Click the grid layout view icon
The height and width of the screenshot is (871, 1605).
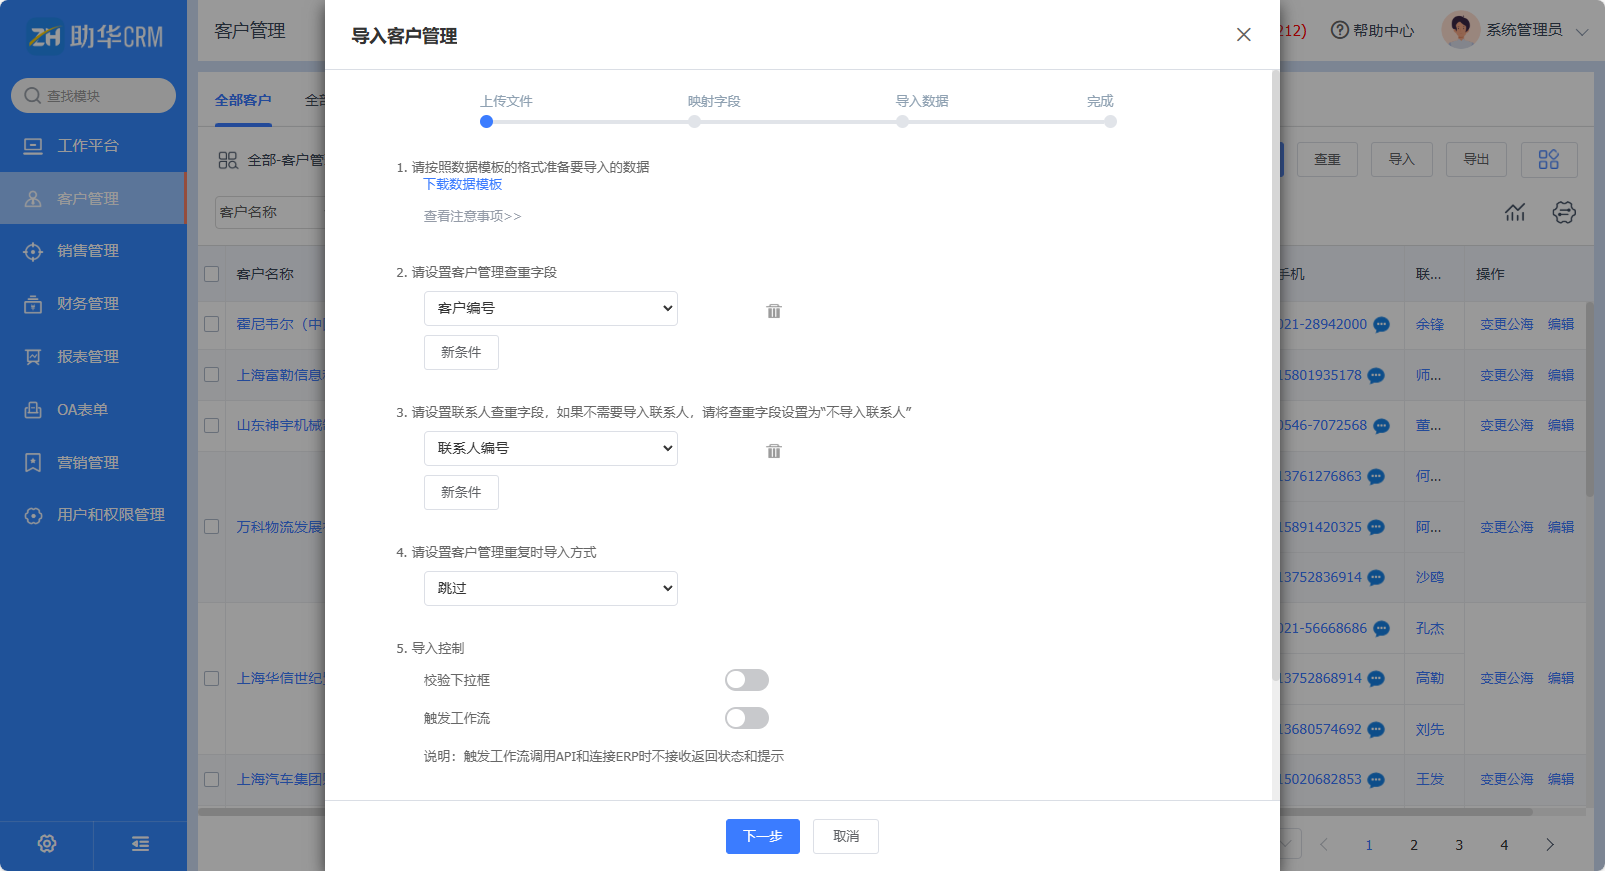(1548, 160)
